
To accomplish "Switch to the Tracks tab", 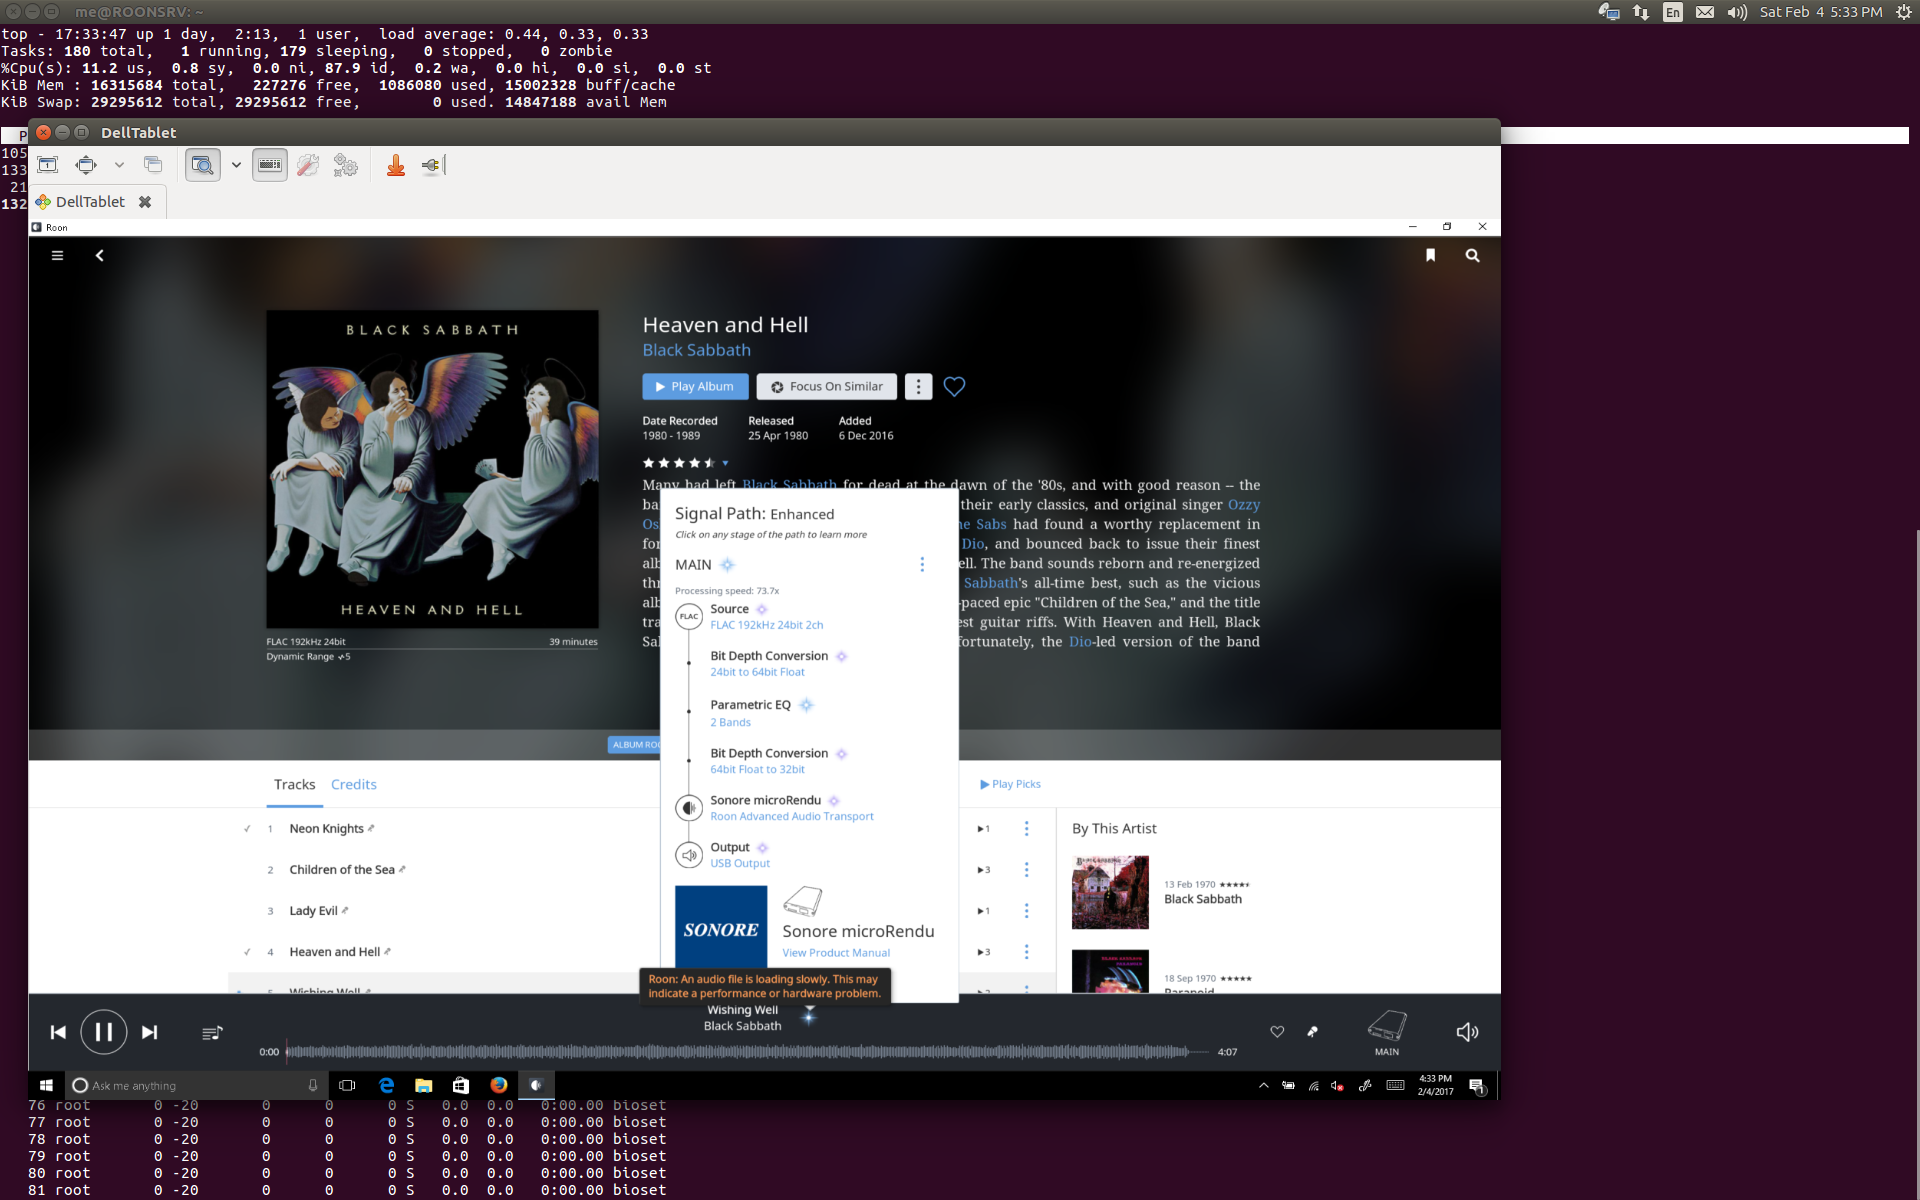I will (x=294, y=785).
